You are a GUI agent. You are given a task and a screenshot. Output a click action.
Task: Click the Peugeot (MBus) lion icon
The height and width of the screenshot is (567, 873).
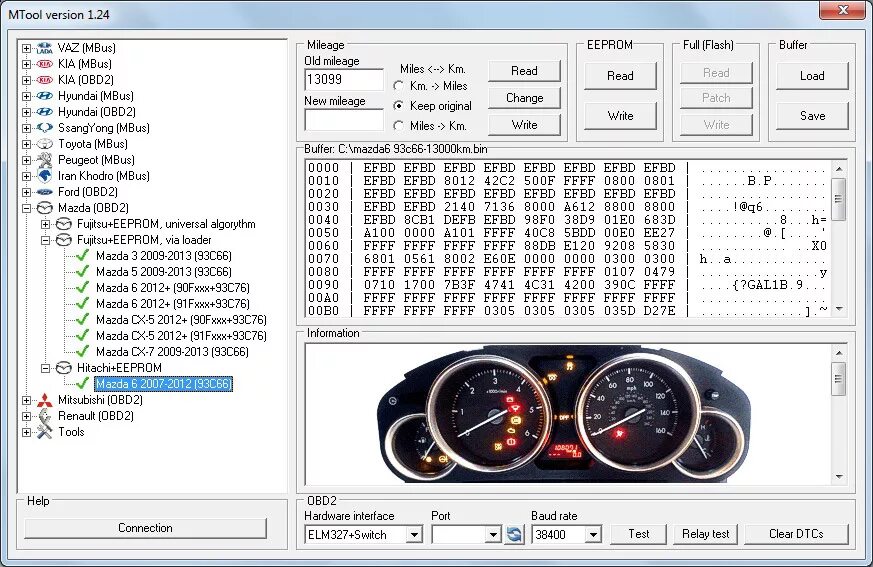click(x=45, y=160)
